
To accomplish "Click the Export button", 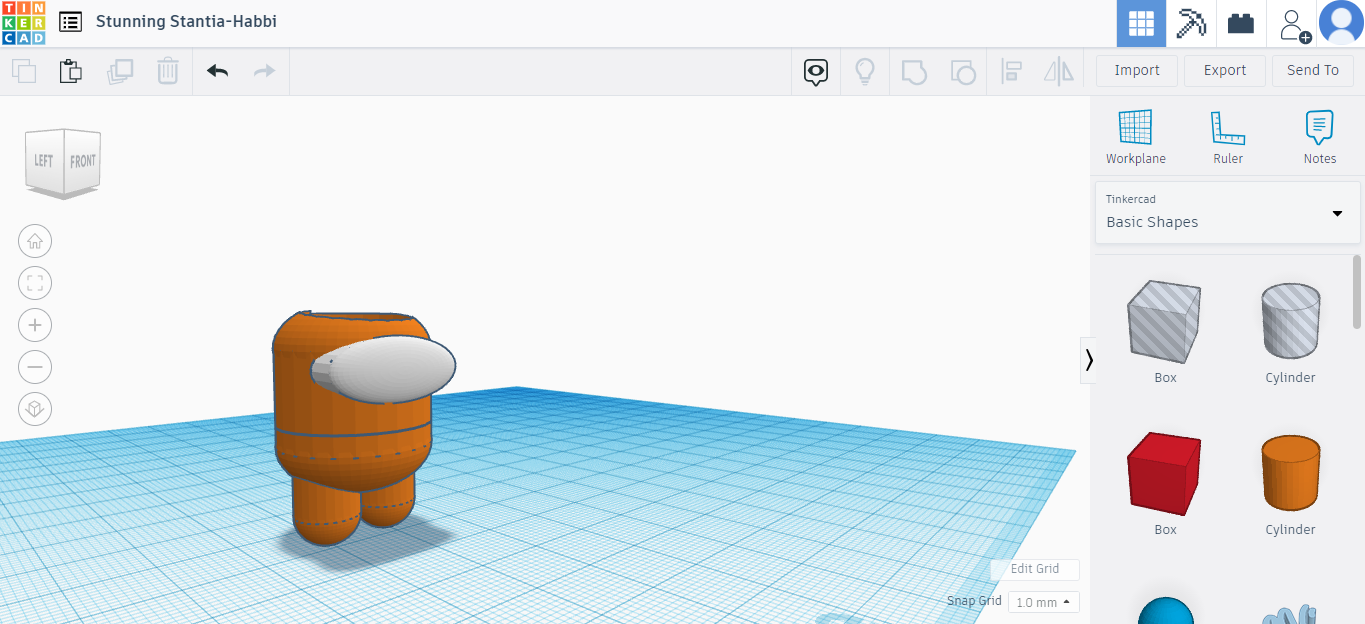I will (x=1225, y=70).
